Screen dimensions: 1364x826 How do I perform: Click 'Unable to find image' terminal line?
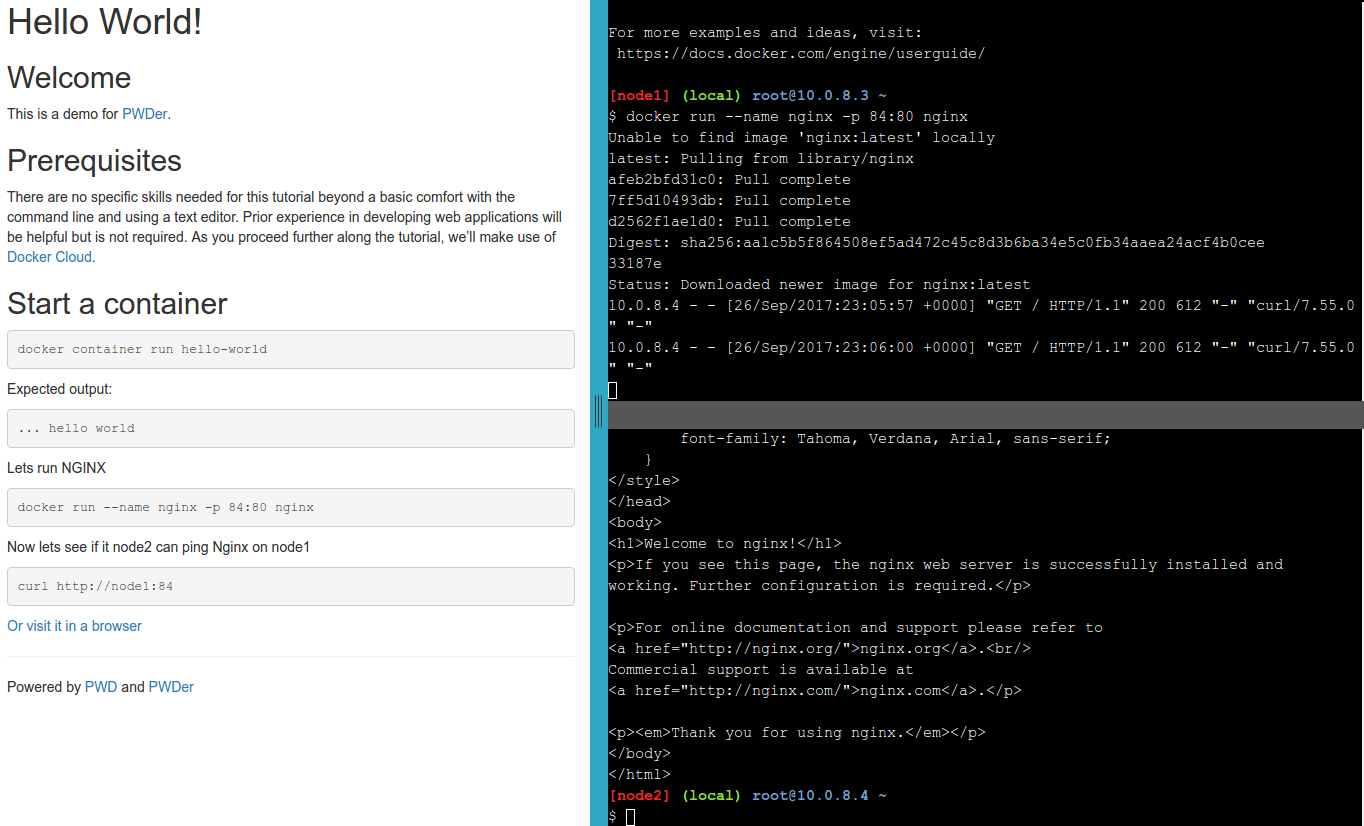click(x=801, y=138)
